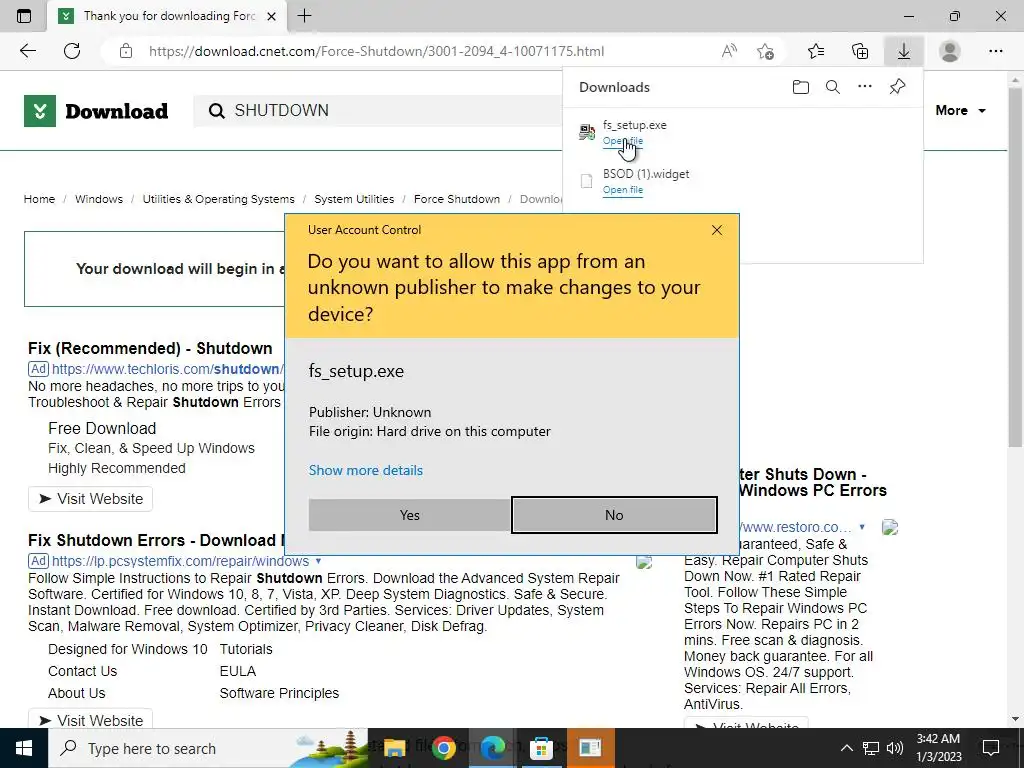Open the EULA ad link
The image size is (1024, 768).
click(238, 671)
